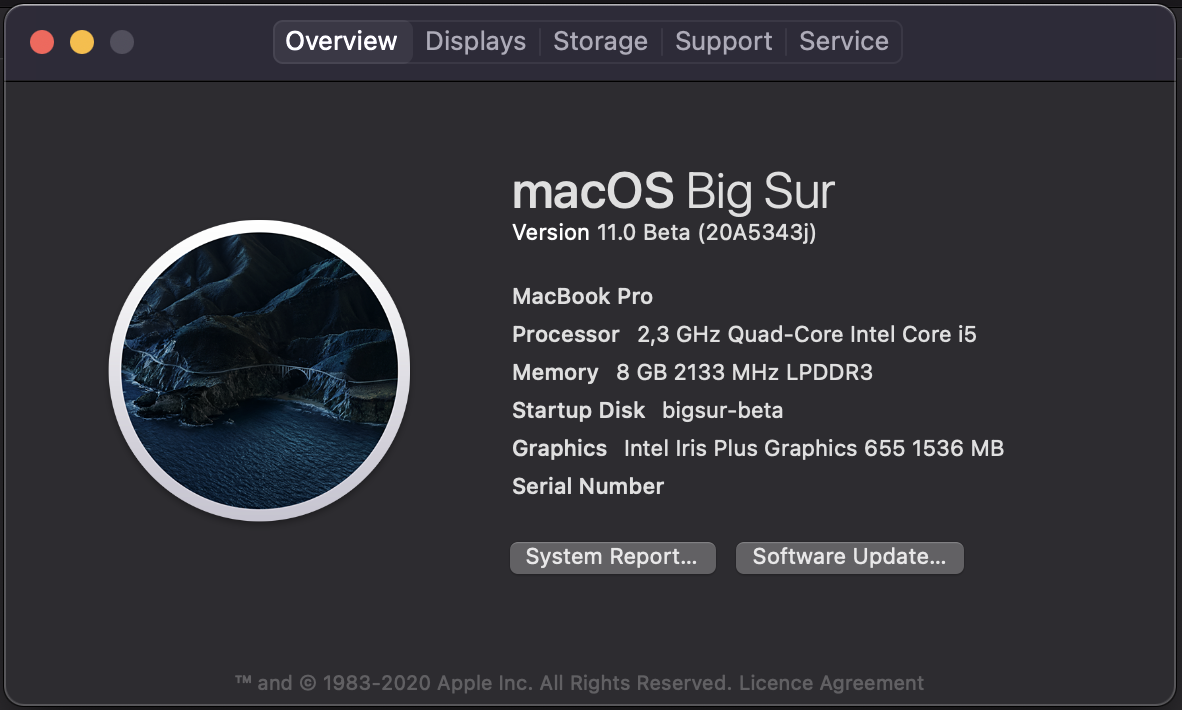
Task: Select the Overview tab
Action: coord(341,42)
